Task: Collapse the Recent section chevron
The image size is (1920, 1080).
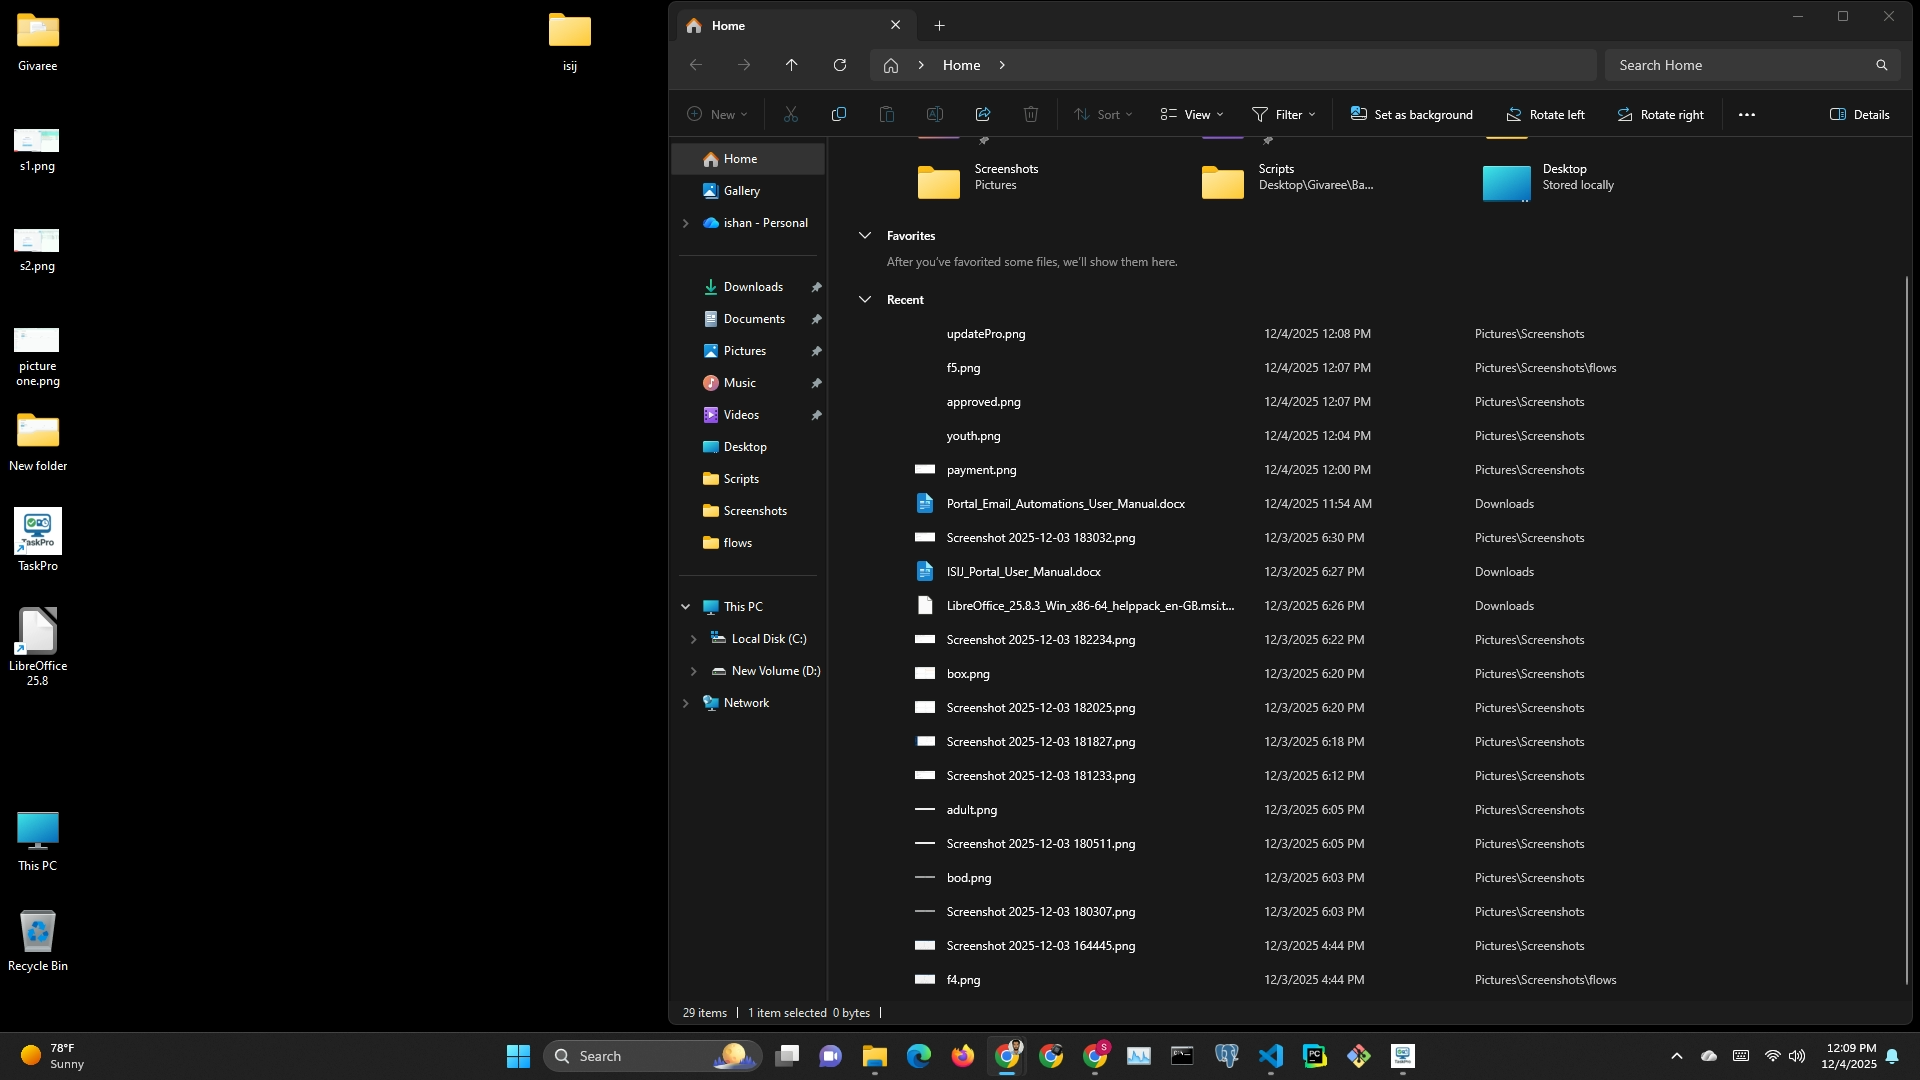Action: coord(865,300)
